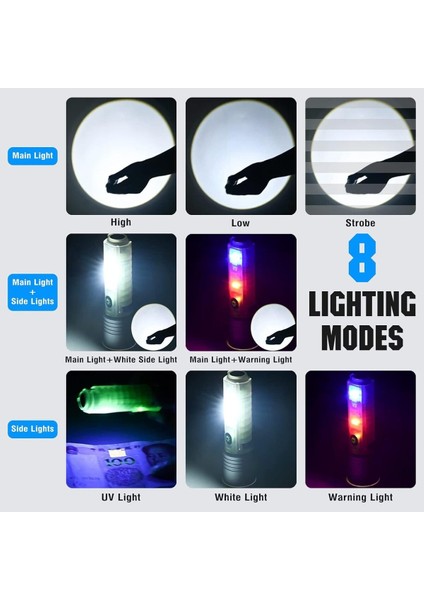The image size is (424, 600).
Task: Click the Low caption text
Action: 240,223
